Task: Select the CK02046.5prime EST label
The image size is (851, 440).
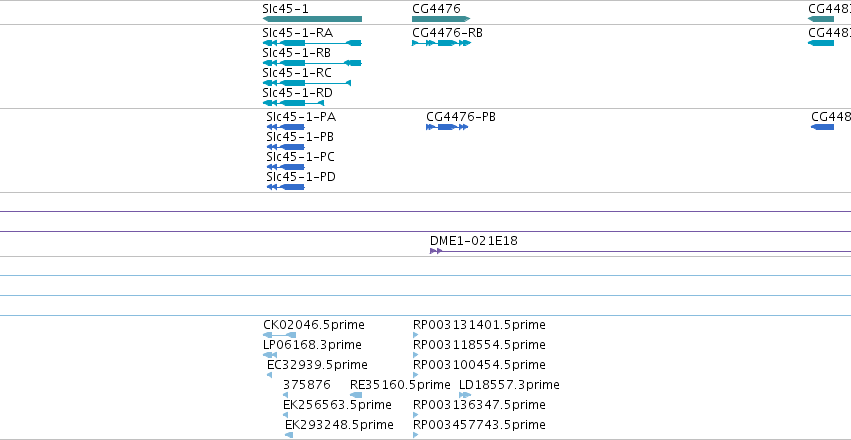Action: point(314,325)
